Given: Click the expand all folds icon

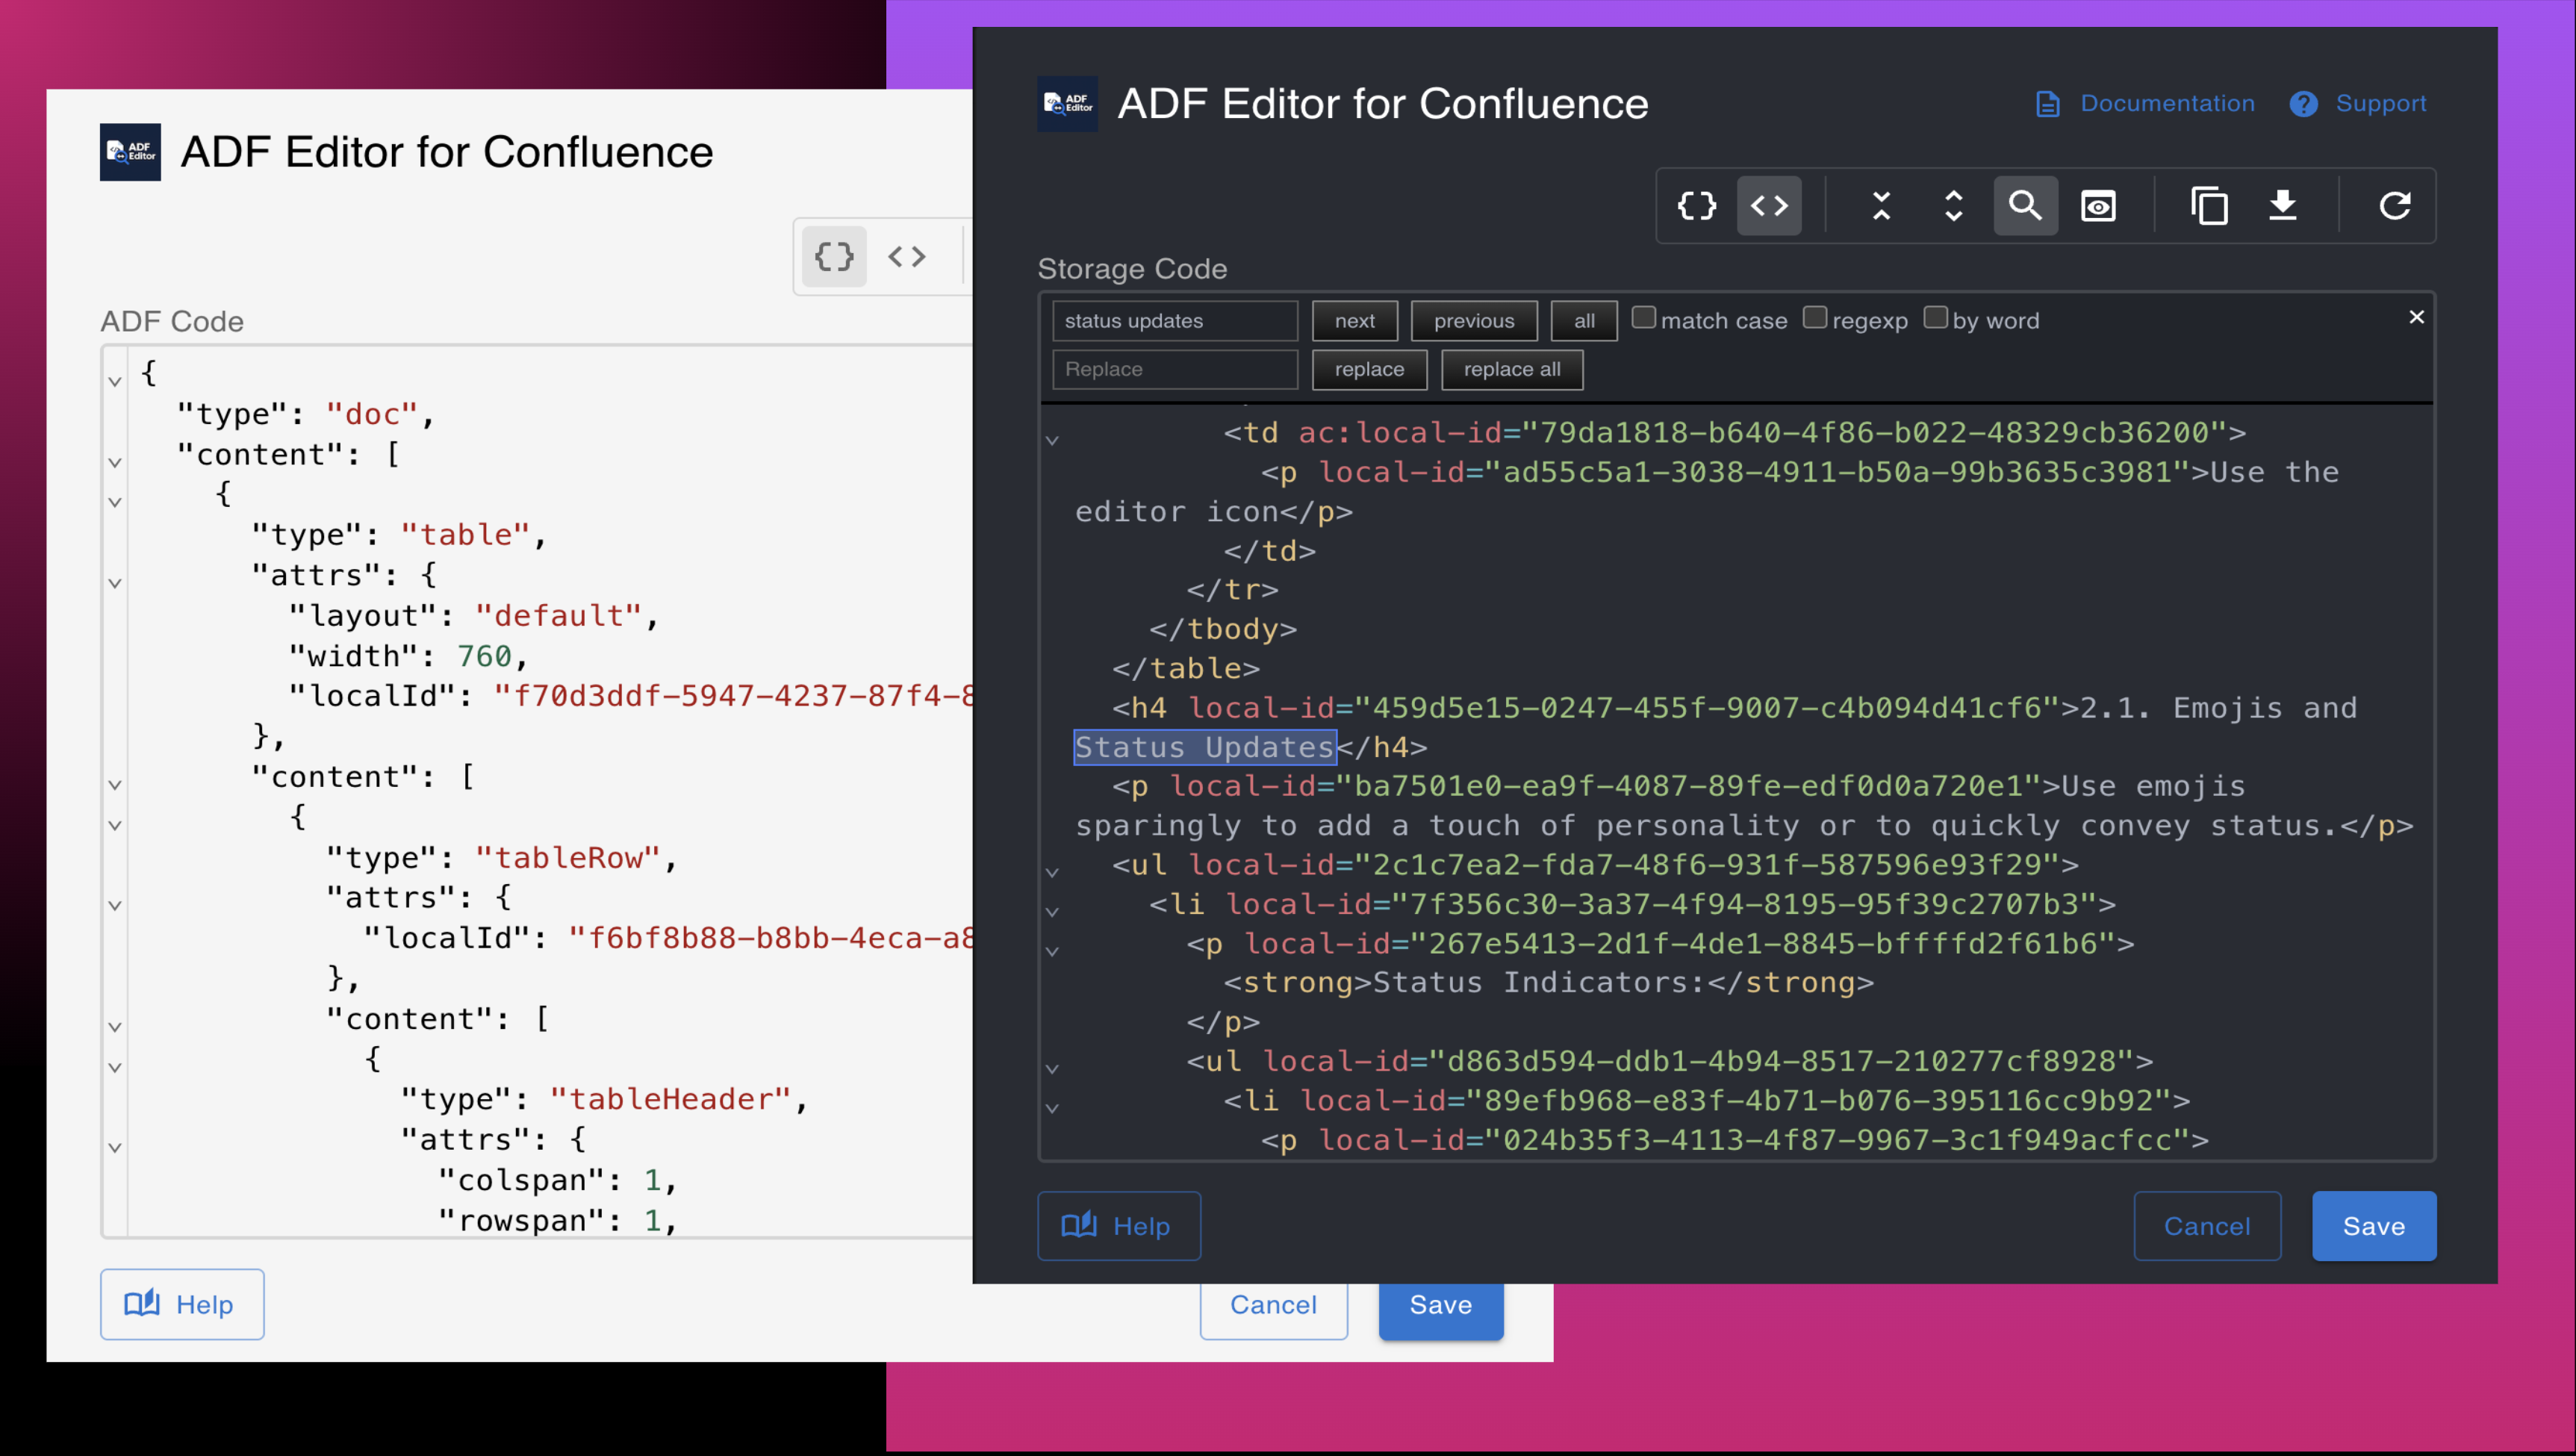Looking at the screenshot, I should [x=1953, y=206].
